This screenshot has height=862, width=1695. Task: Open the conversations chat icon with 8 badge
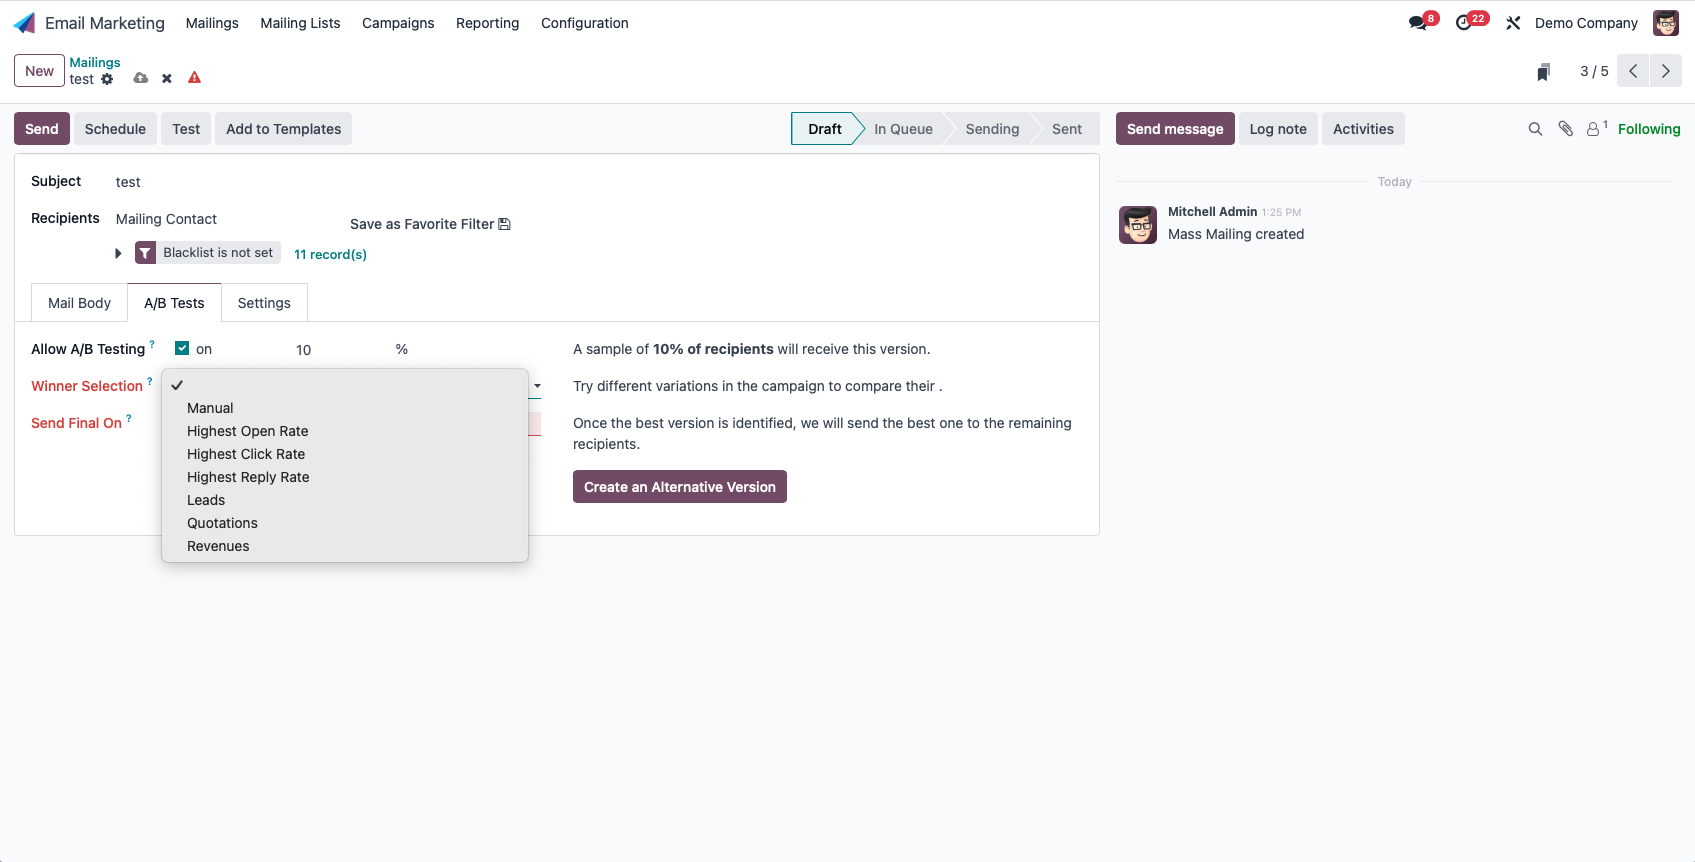(x=1419, y=22)
